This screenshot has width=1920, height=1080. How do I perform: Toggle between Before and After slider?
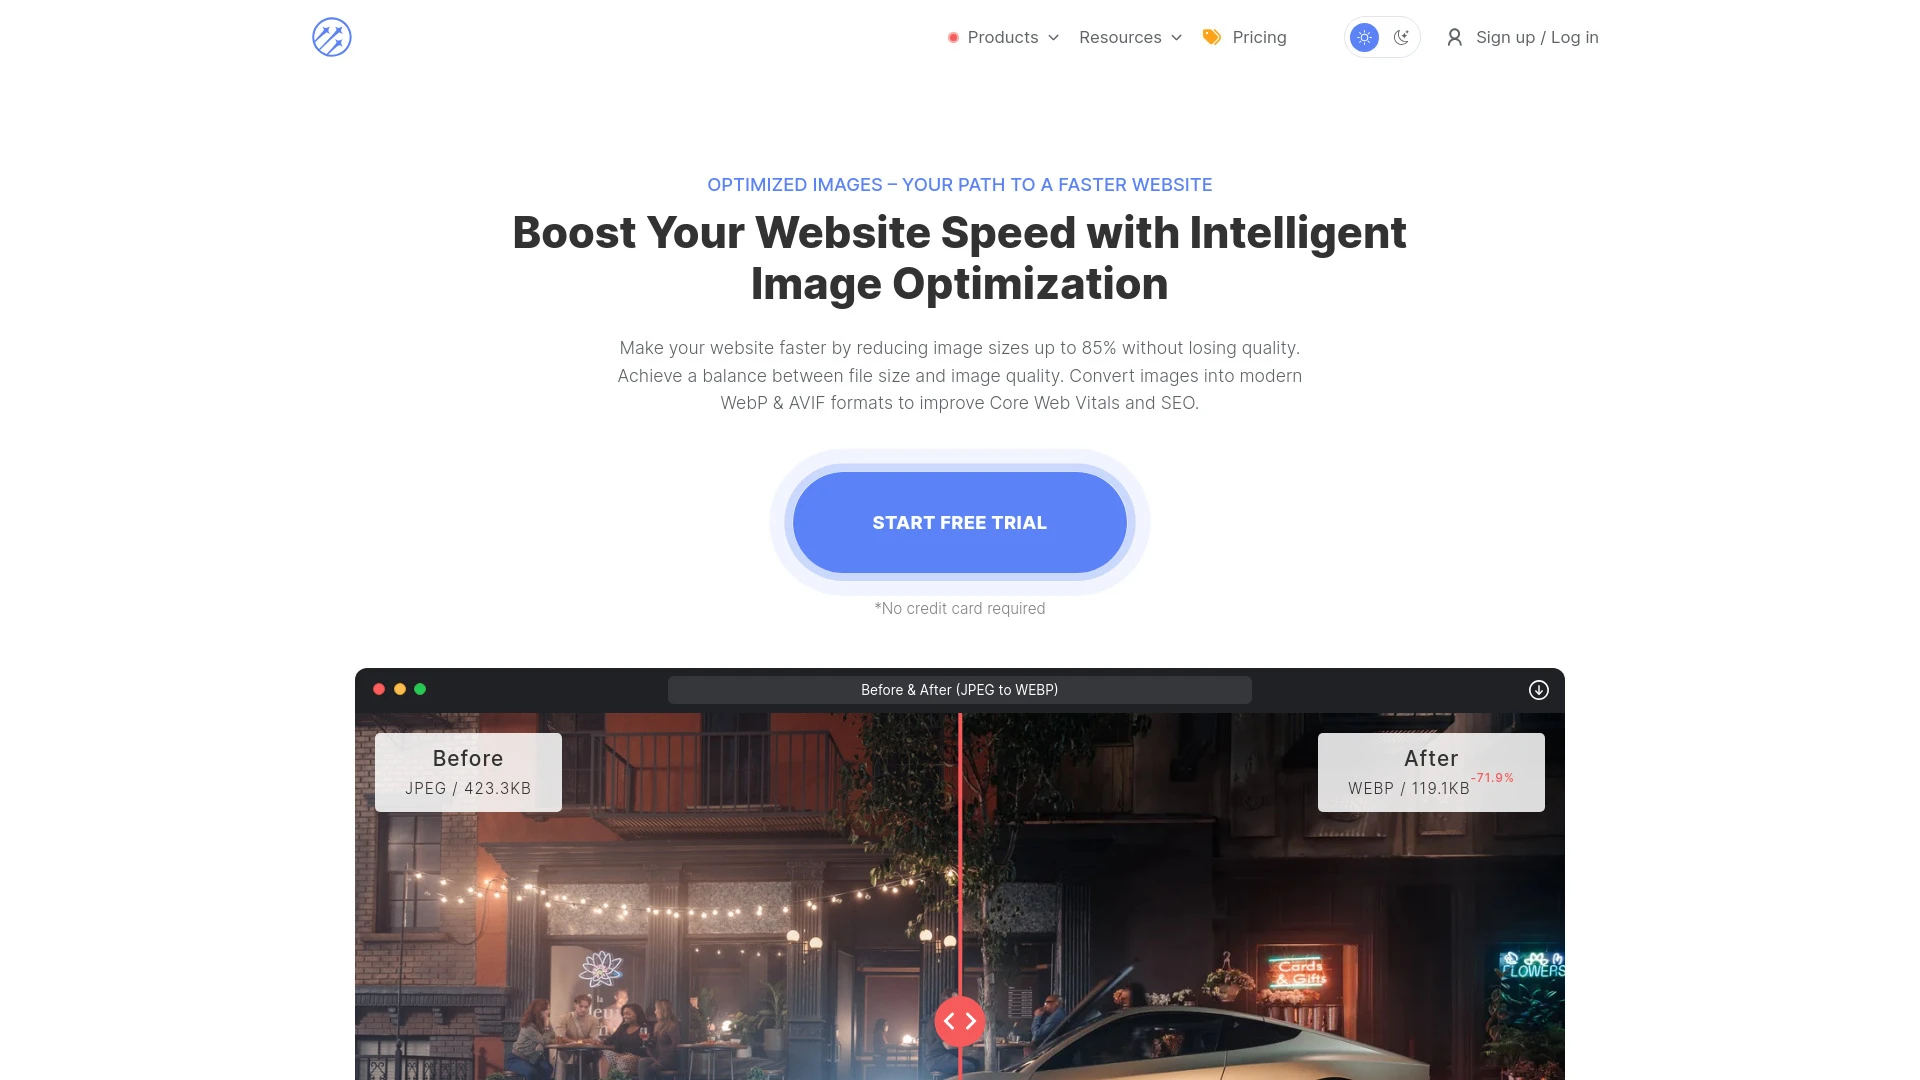(960, 1021)
